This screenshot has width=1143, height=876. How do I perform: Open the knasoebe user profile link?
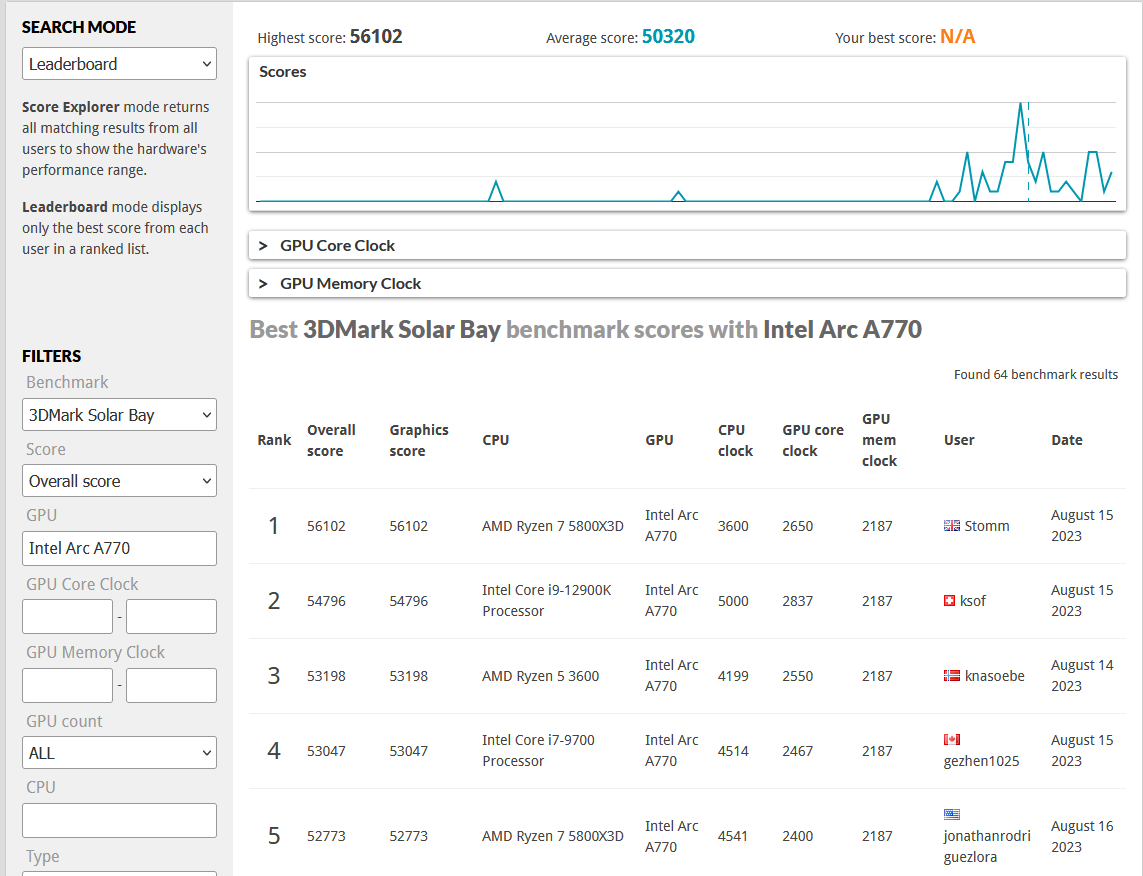(x=994, y=676)
